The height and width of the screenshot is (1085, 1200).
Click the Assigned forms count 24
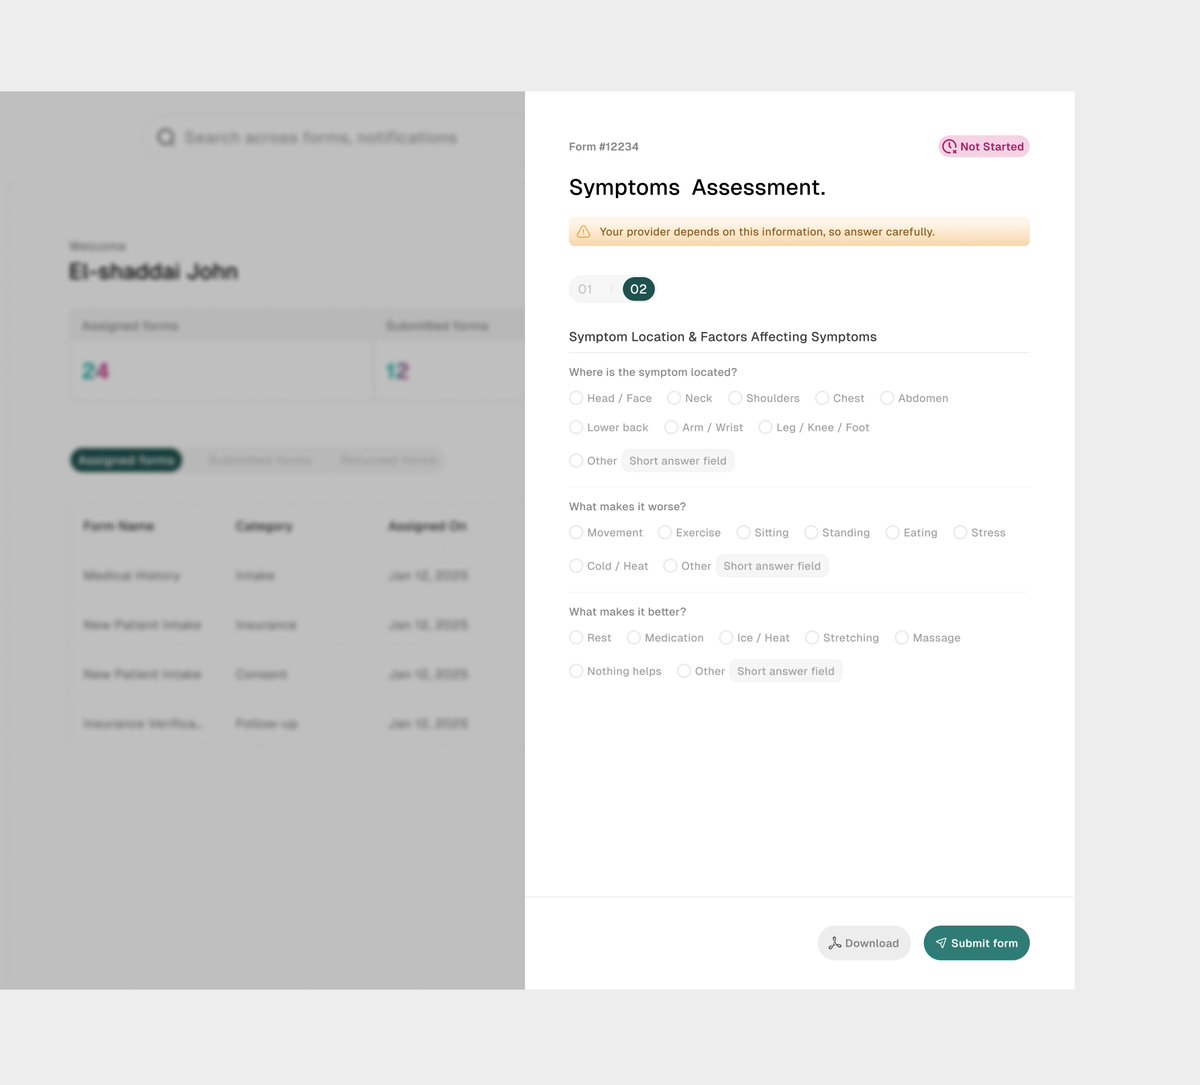tap(95, 371)
